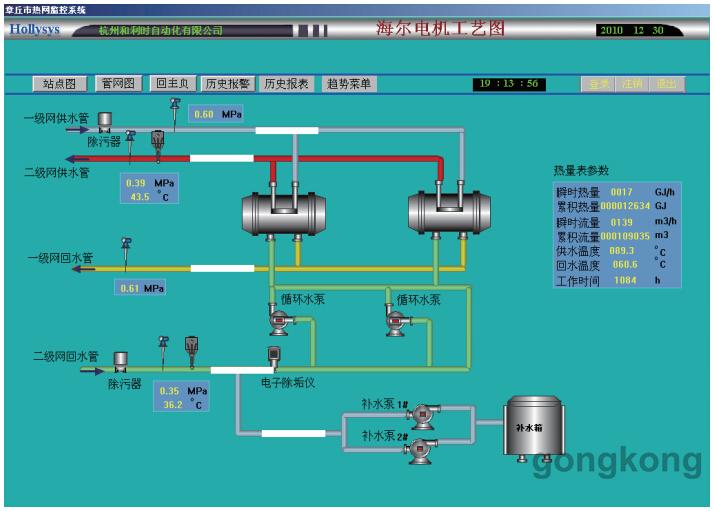Open 历史报警 alarm history
The height and width of the screenshot is (511, 715).
(228, 84)
